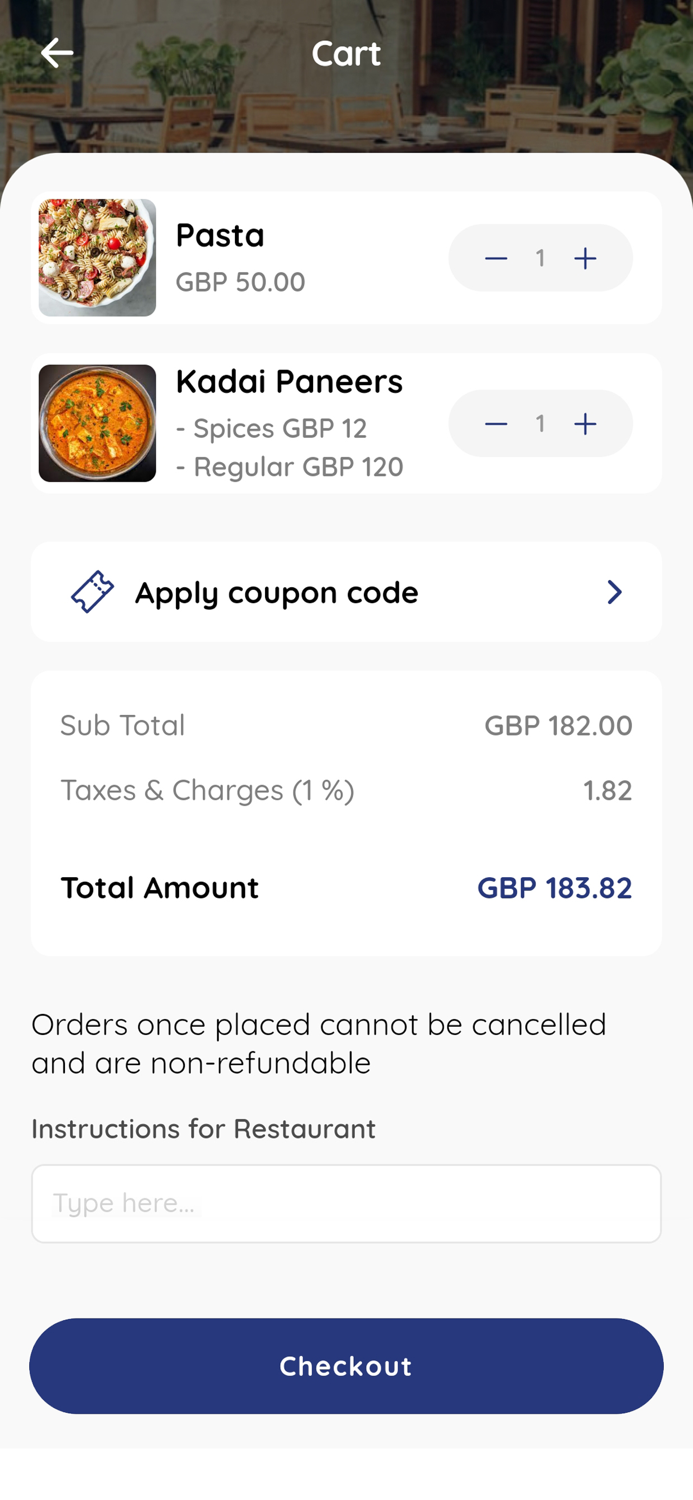
Task: Click the Sub Total row
Action: tap(346, 725)
